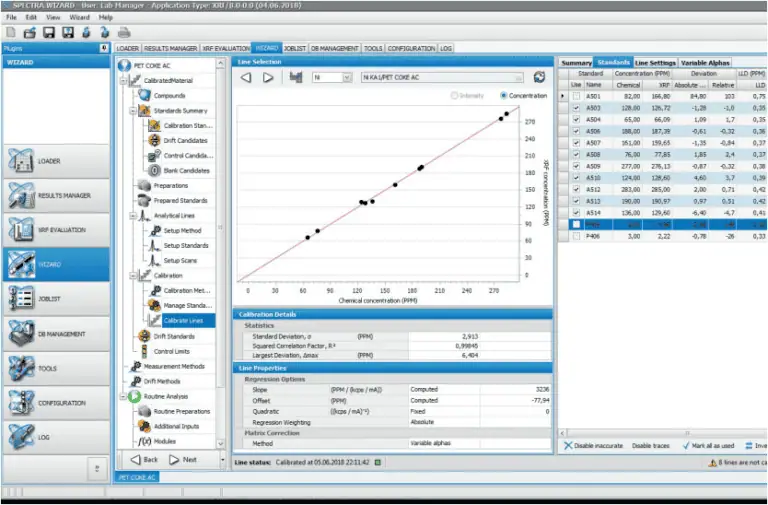This screenshot has height=505, width=768.
Task: Open the Wizard menu in menu bar
Action: pyautogui.click(x=79, y=17)
